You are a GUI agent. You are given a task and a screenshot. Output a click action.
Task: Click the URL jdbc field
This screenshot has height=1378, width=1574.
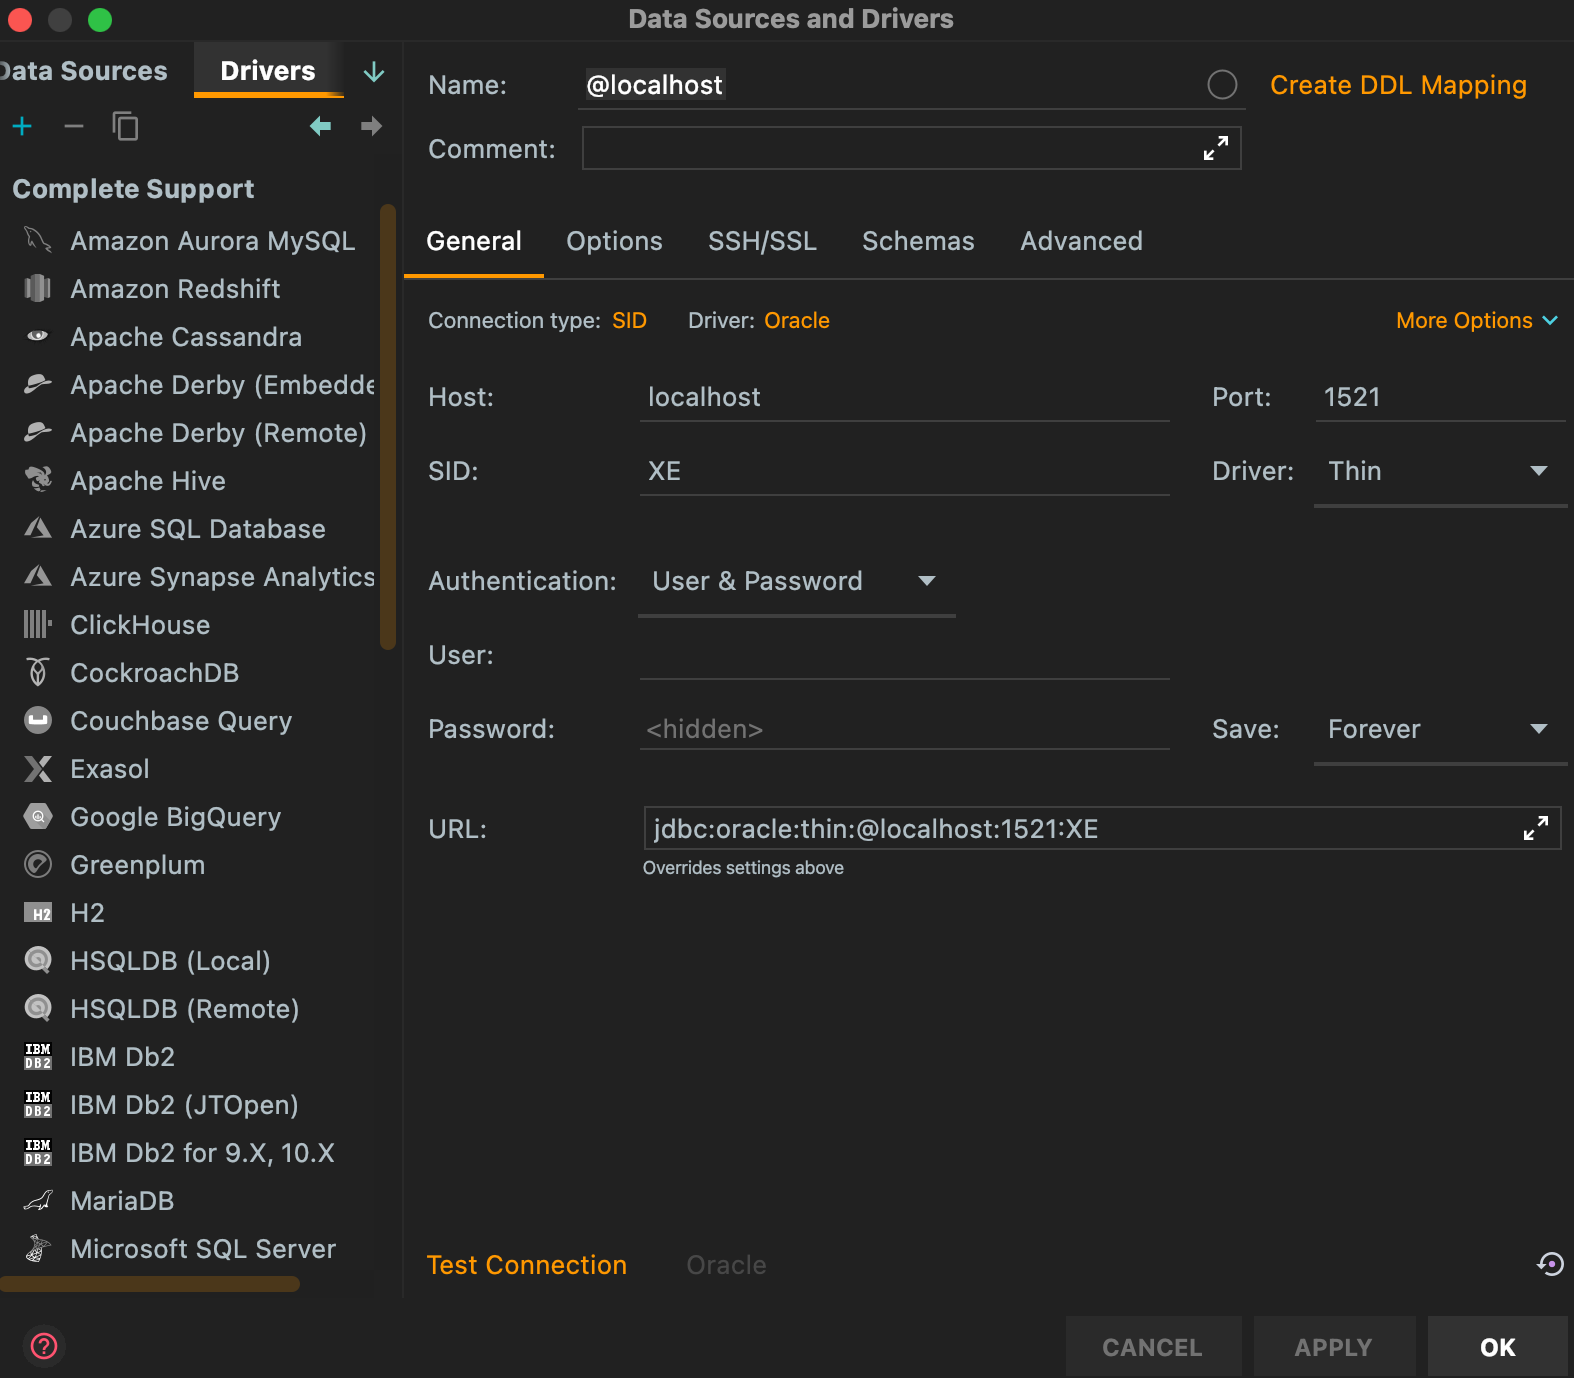(x=1102, y=828)
